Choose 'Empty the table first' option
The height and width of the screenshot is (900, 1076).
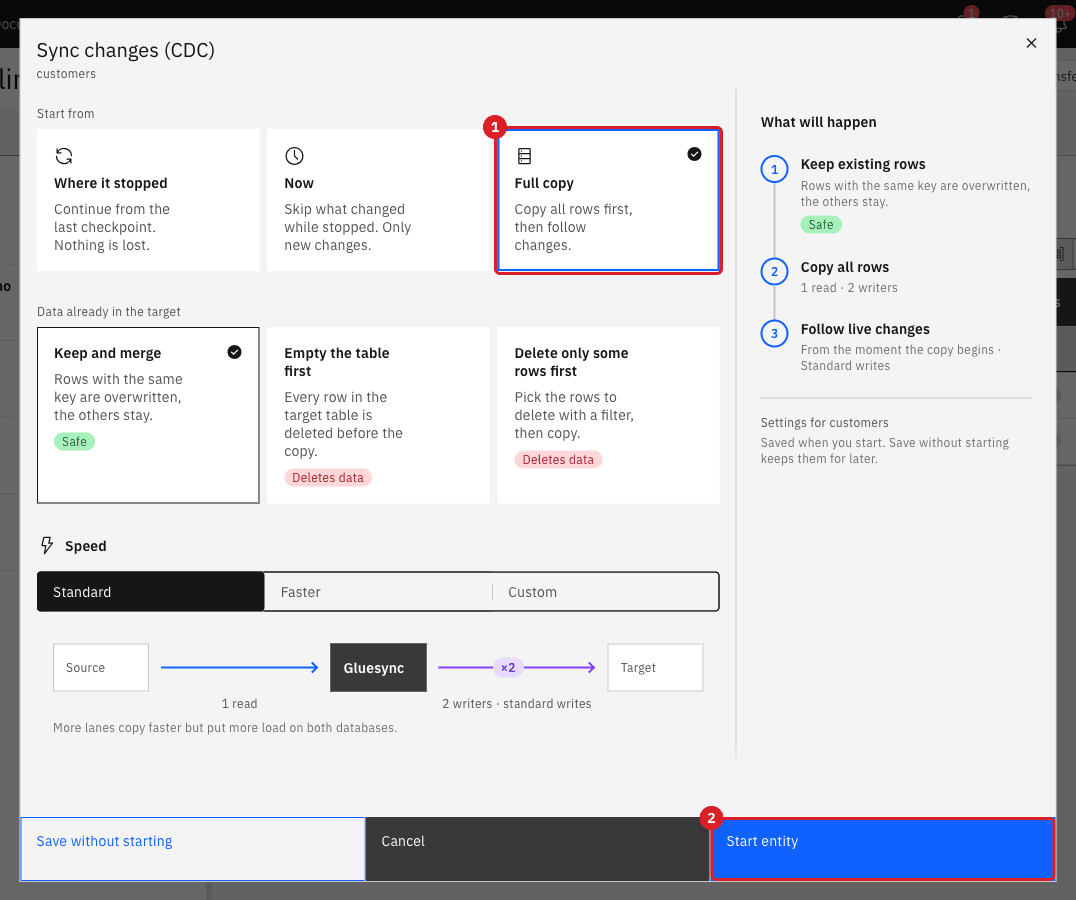tap(378, 415)
